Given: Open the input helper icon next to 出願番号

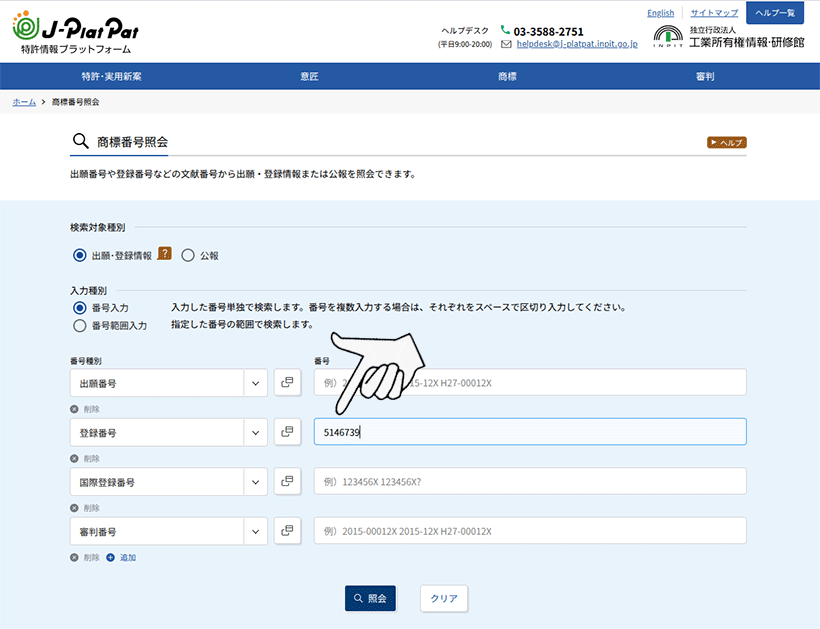Looking at the screenshot, I should point(287,381).
